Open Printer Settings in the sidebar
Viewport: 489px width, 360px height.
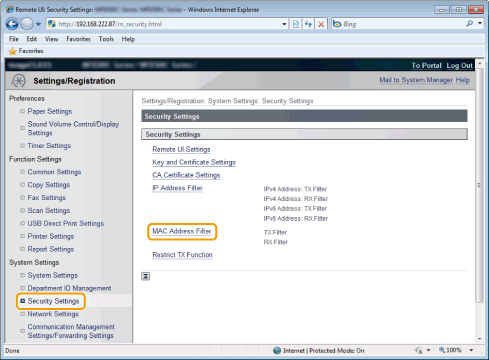click(x=51, y=236)
